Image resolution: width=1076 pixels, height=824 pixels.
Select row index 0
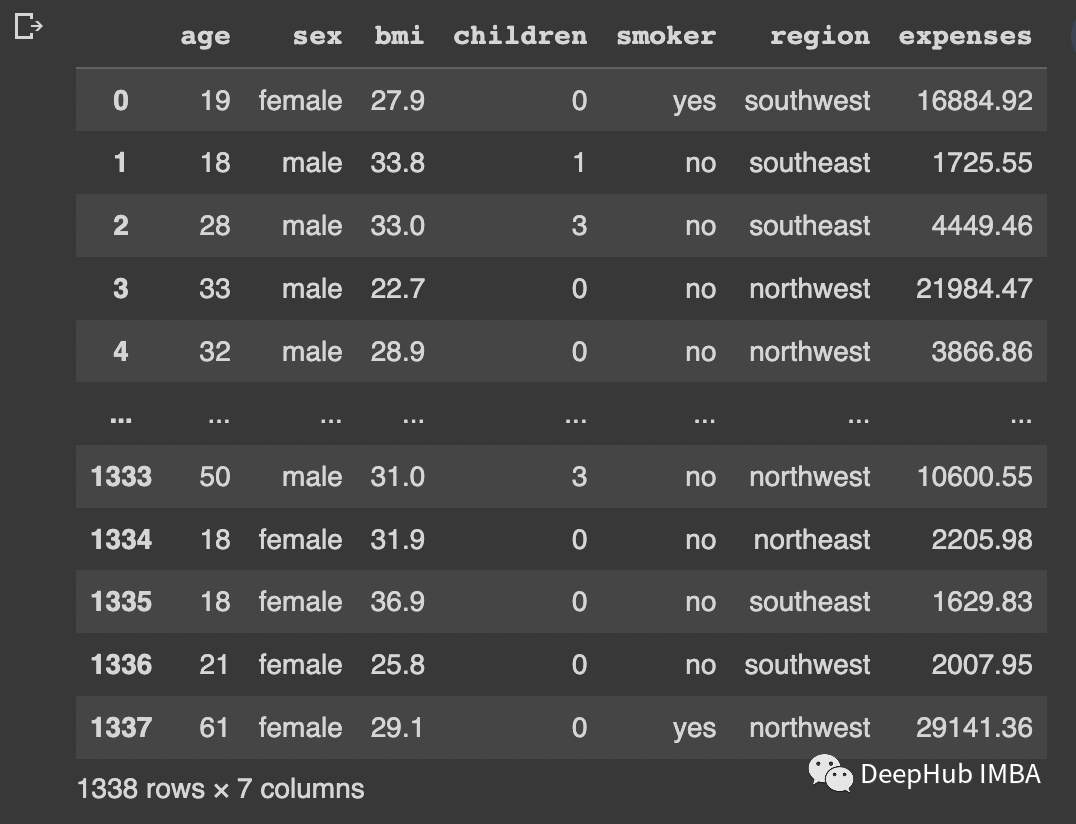coord(121,101)
